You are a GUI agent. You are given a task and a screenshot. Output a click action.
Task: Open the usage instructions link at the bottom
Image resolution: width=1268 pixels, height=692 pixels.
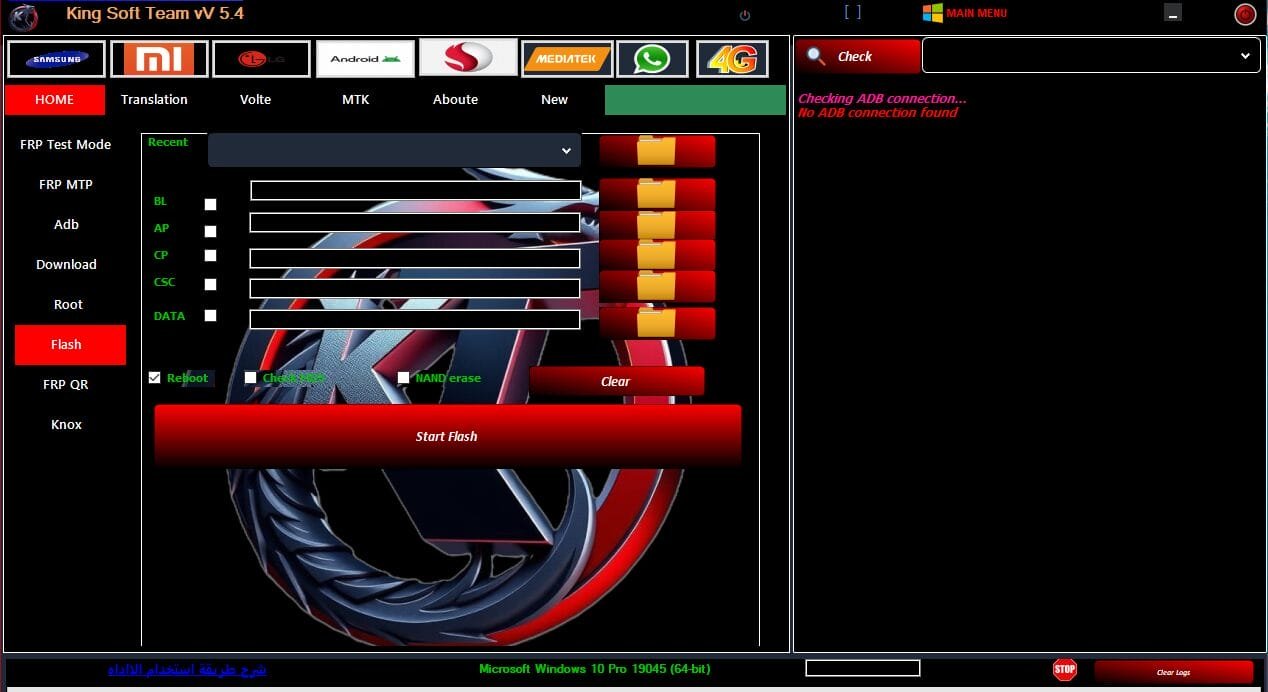pyautogui.click(x=186, y=670)
